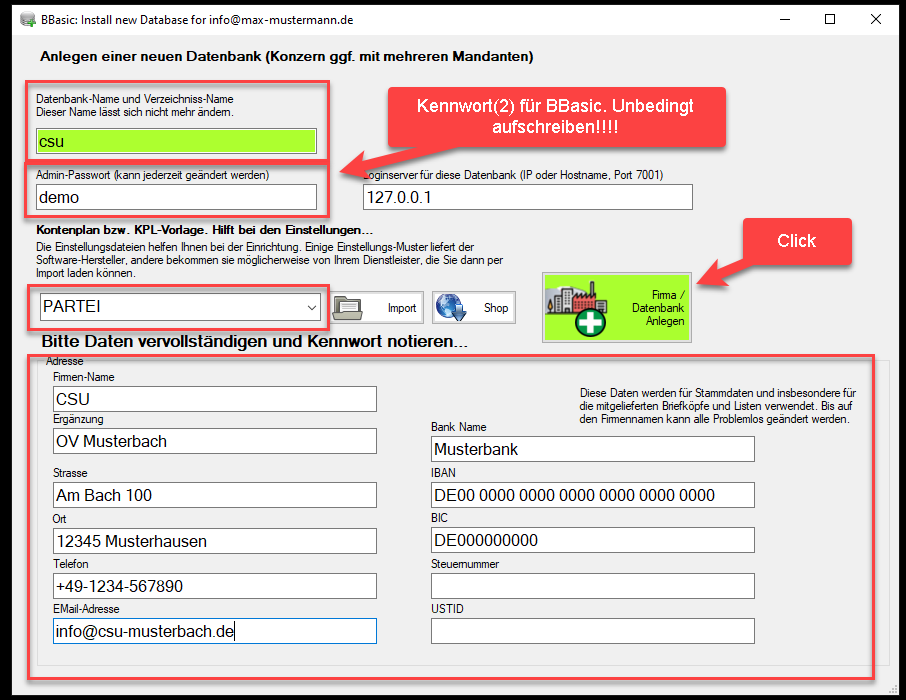Click the Ergänzung field with OV Musterbach

214,441
